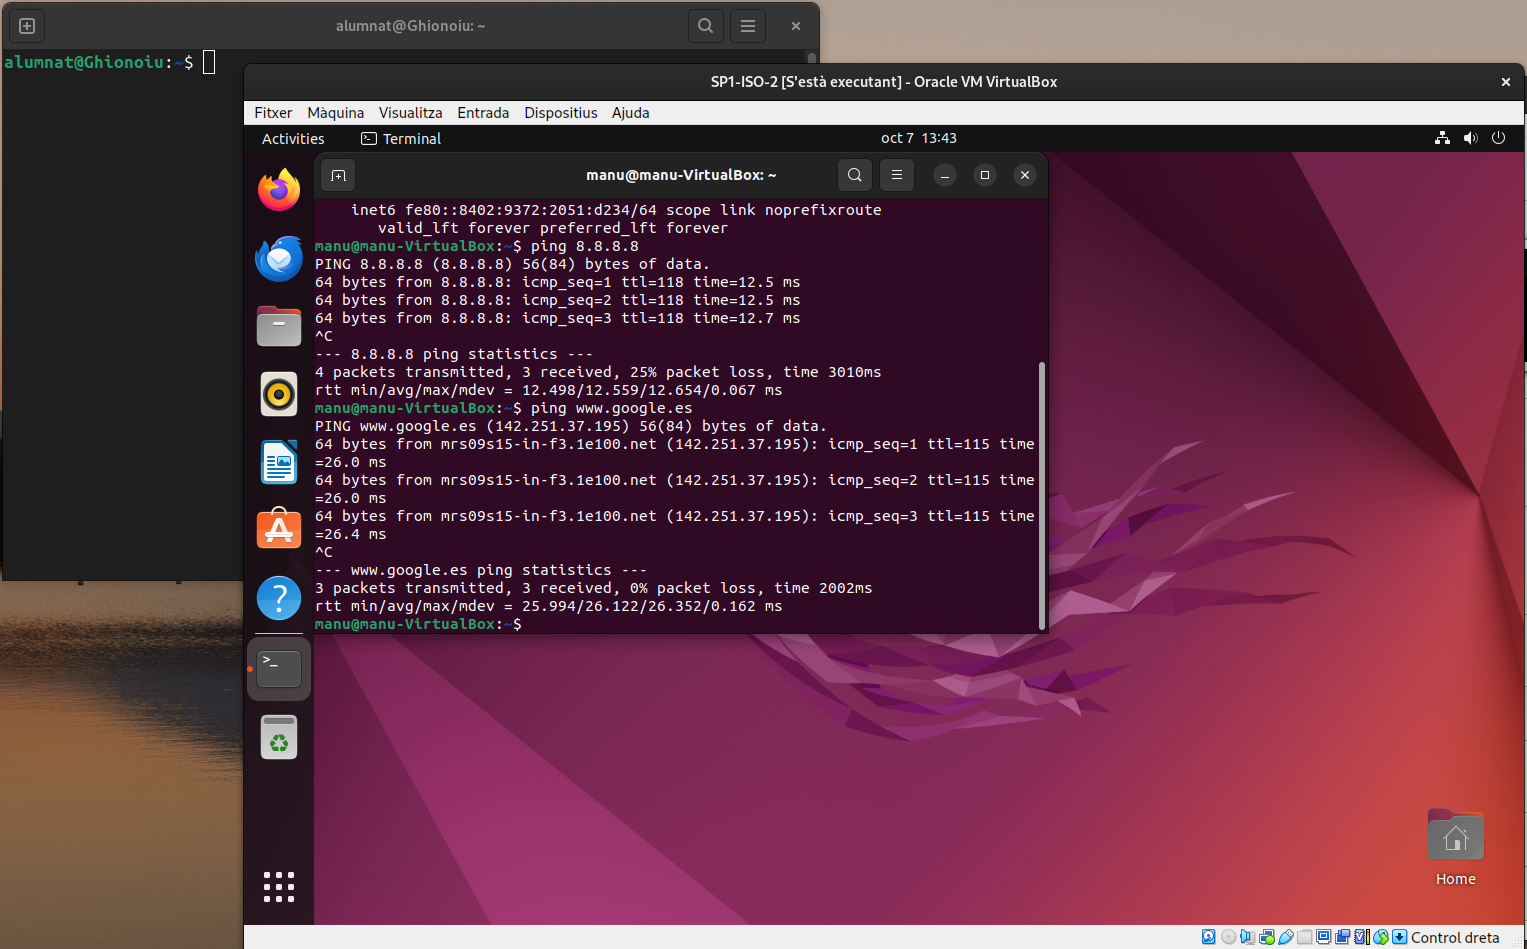This screenshot has width=1527, height=949.
Task: Open the oct 7 13:43 clock panel
Action: click(x=918, y=138)
